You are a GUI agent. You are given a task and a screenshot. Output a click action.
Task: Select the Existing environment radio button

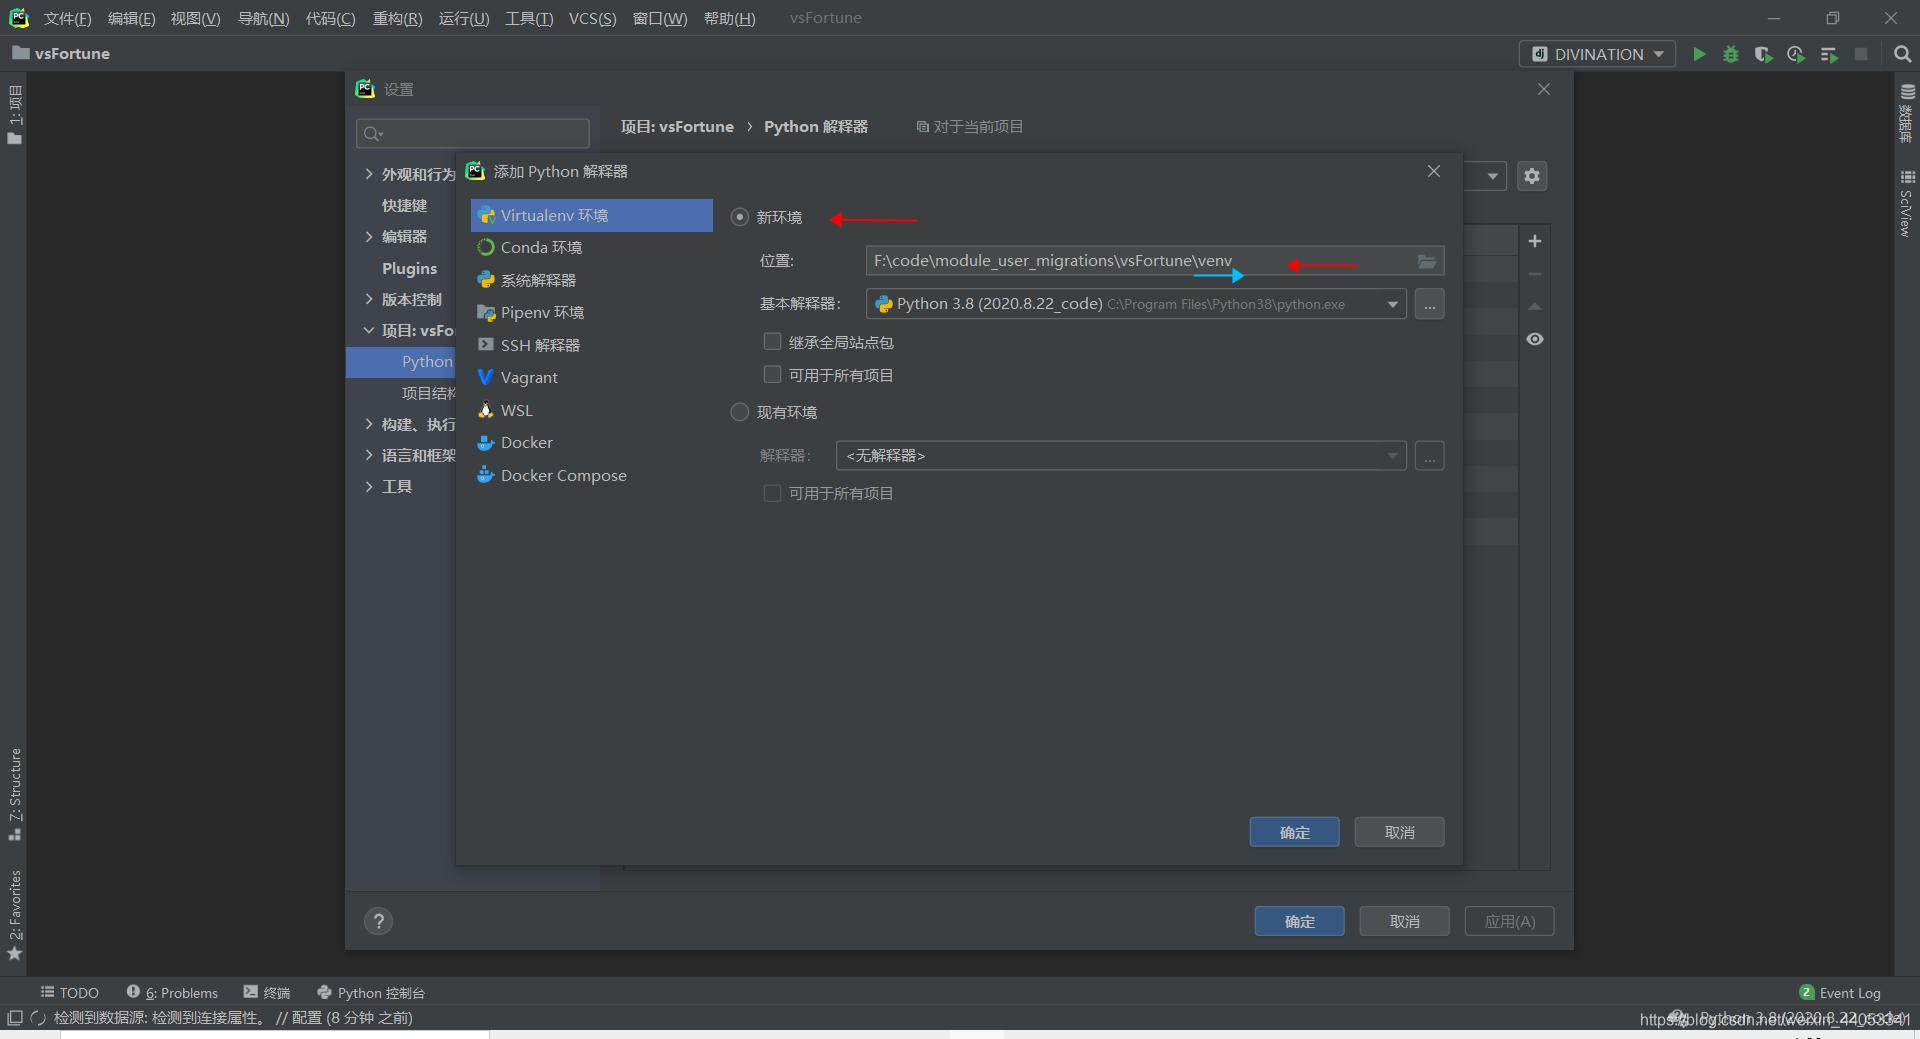(740, 412)
